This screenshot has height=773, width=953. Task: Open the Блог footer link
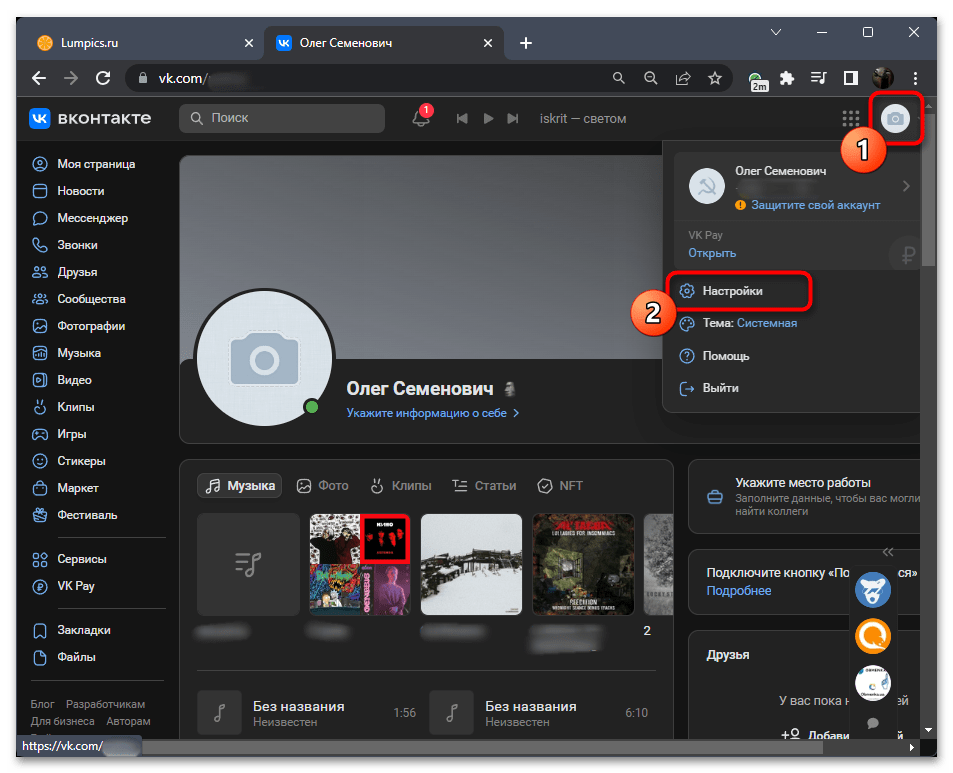[x=43, y=704]
